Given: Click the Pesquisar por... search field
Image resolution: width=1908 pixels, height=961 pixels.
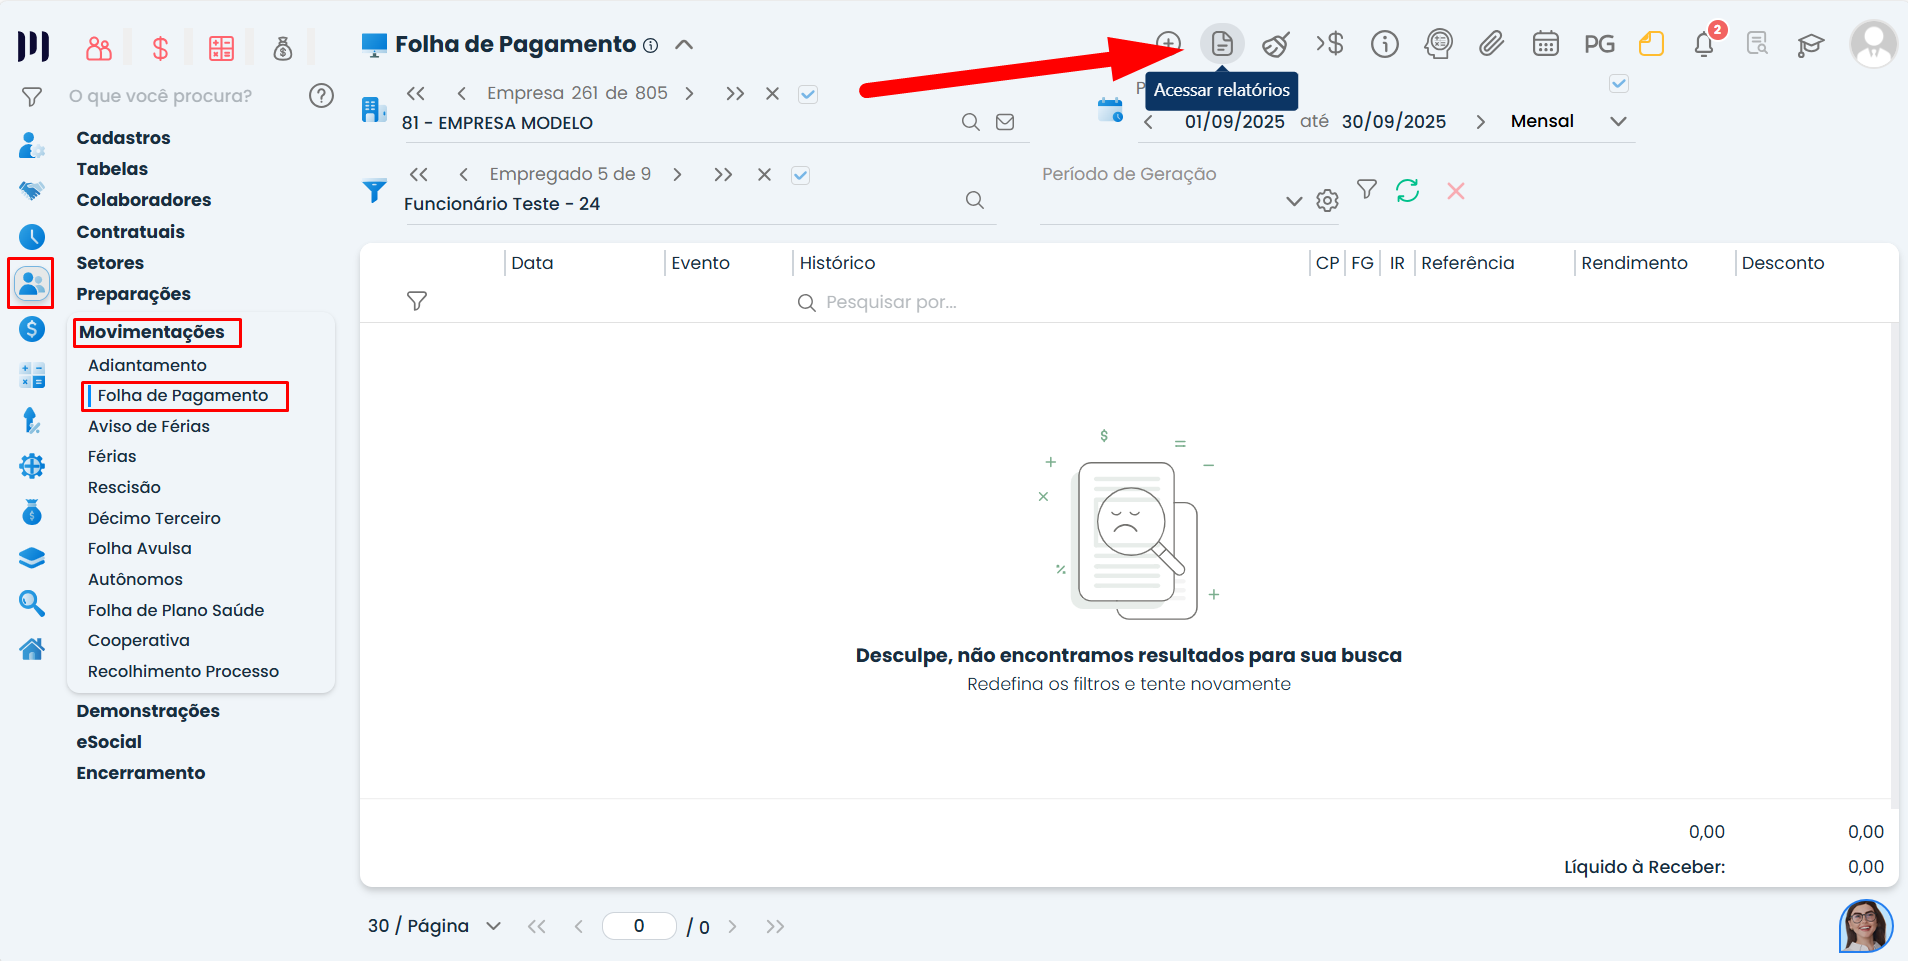Looking at the screenshot, I should (890, 302).
